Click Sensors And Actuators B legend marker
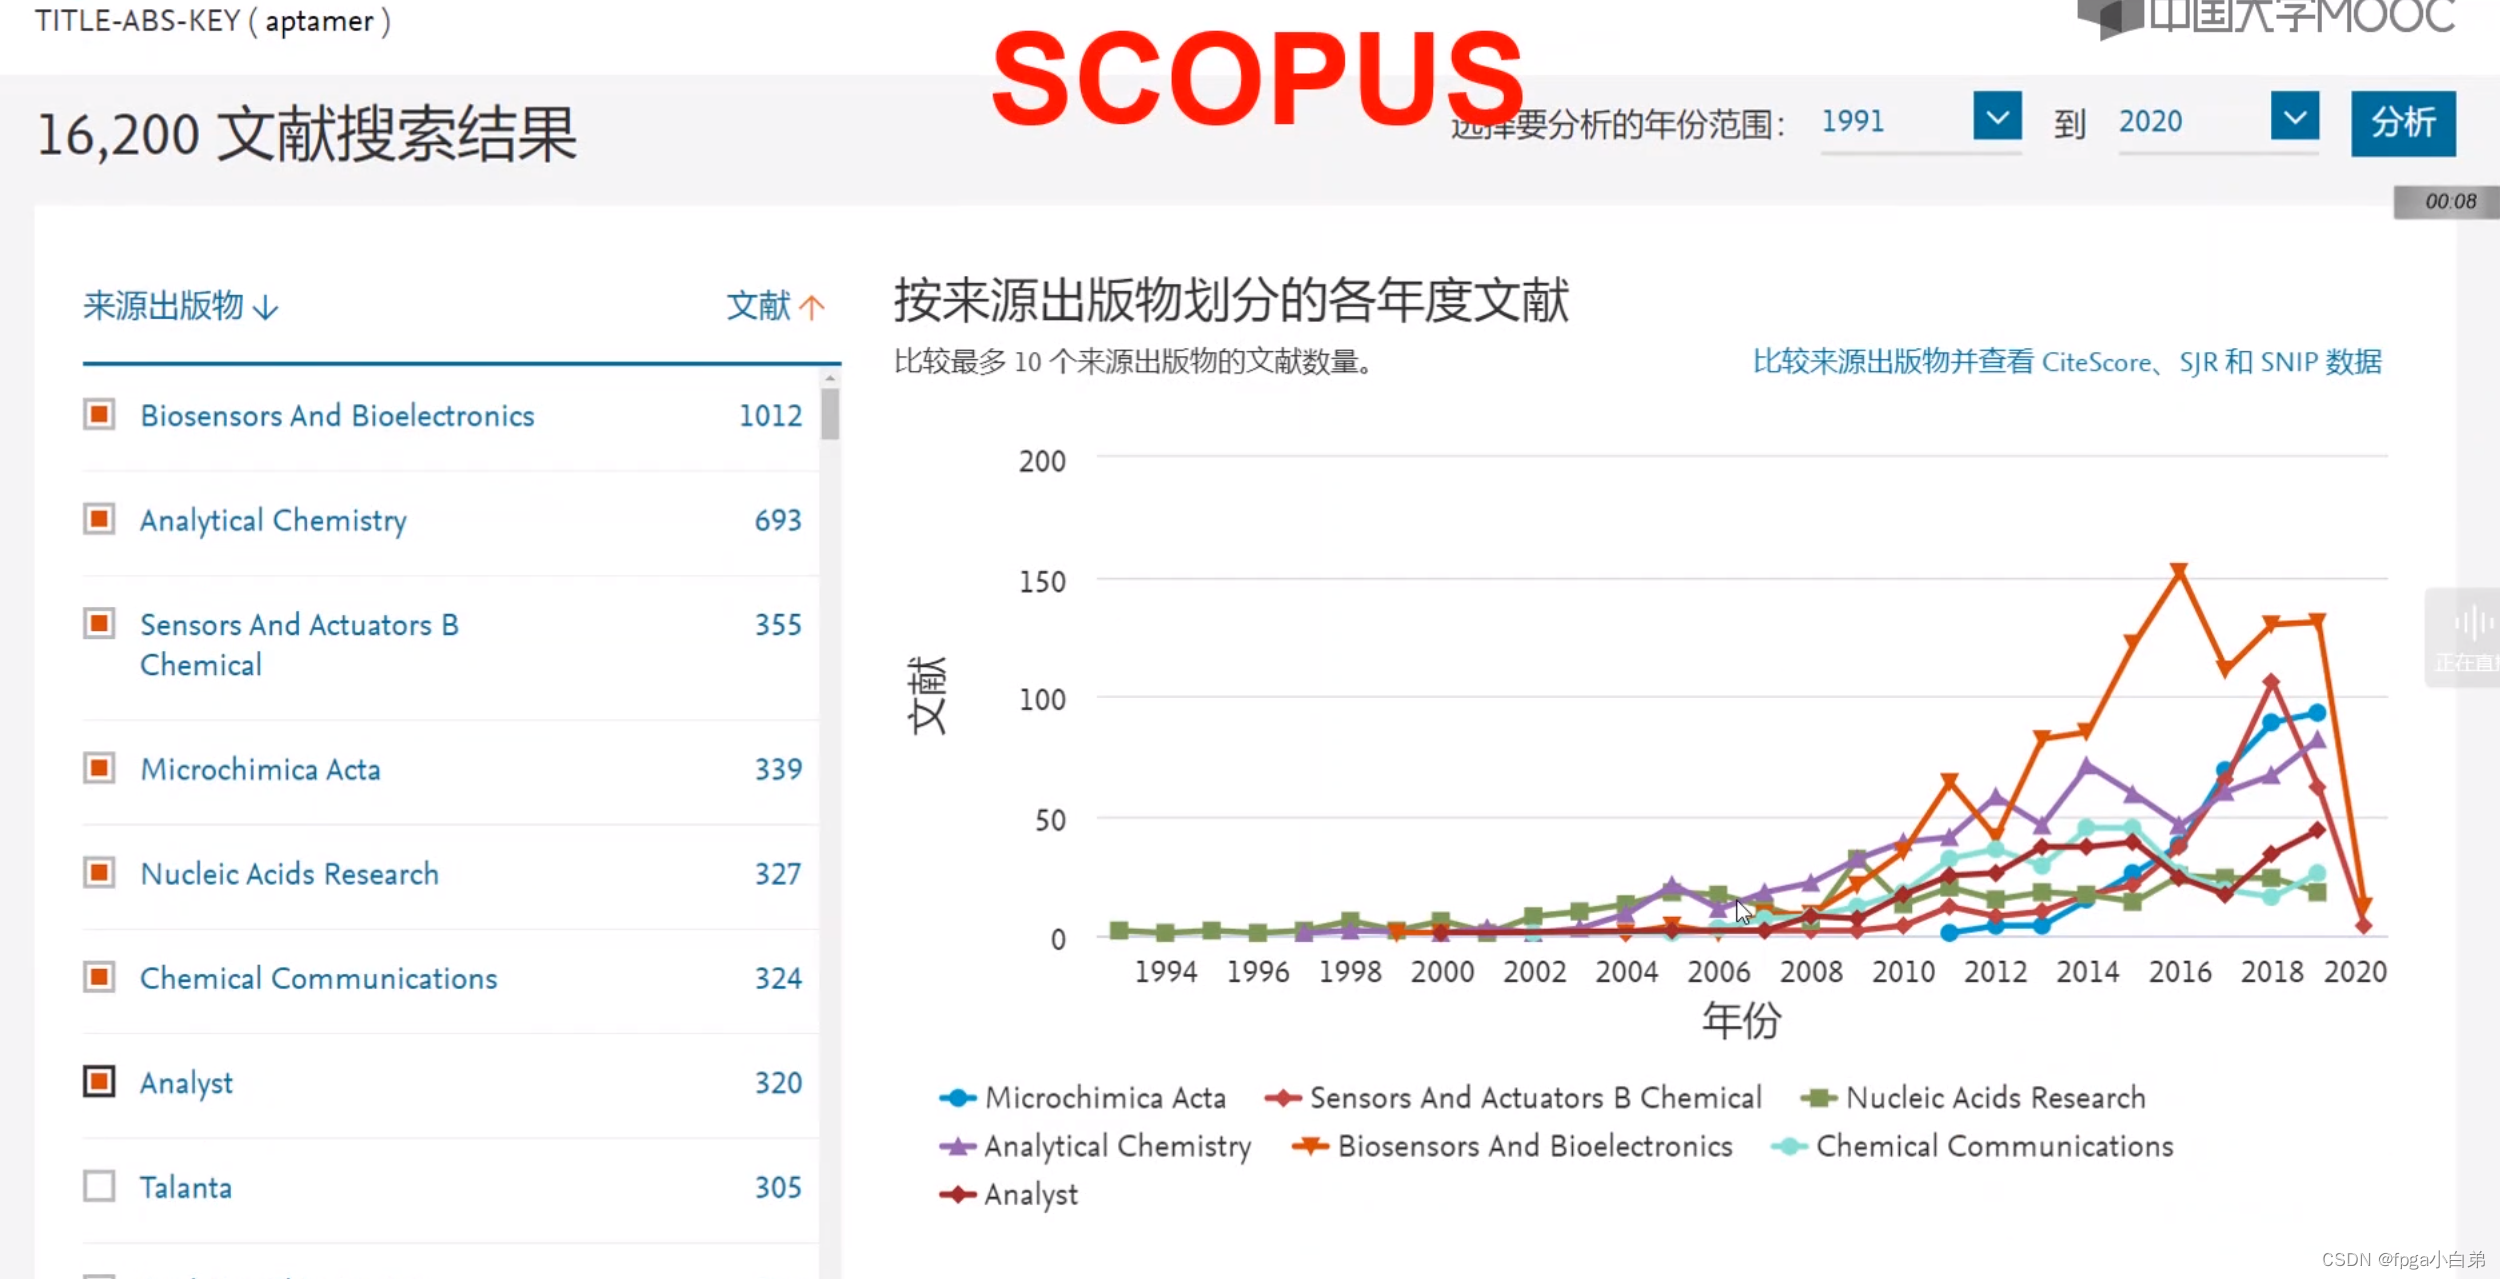2500x1279 pixels. [1282, 1098]
